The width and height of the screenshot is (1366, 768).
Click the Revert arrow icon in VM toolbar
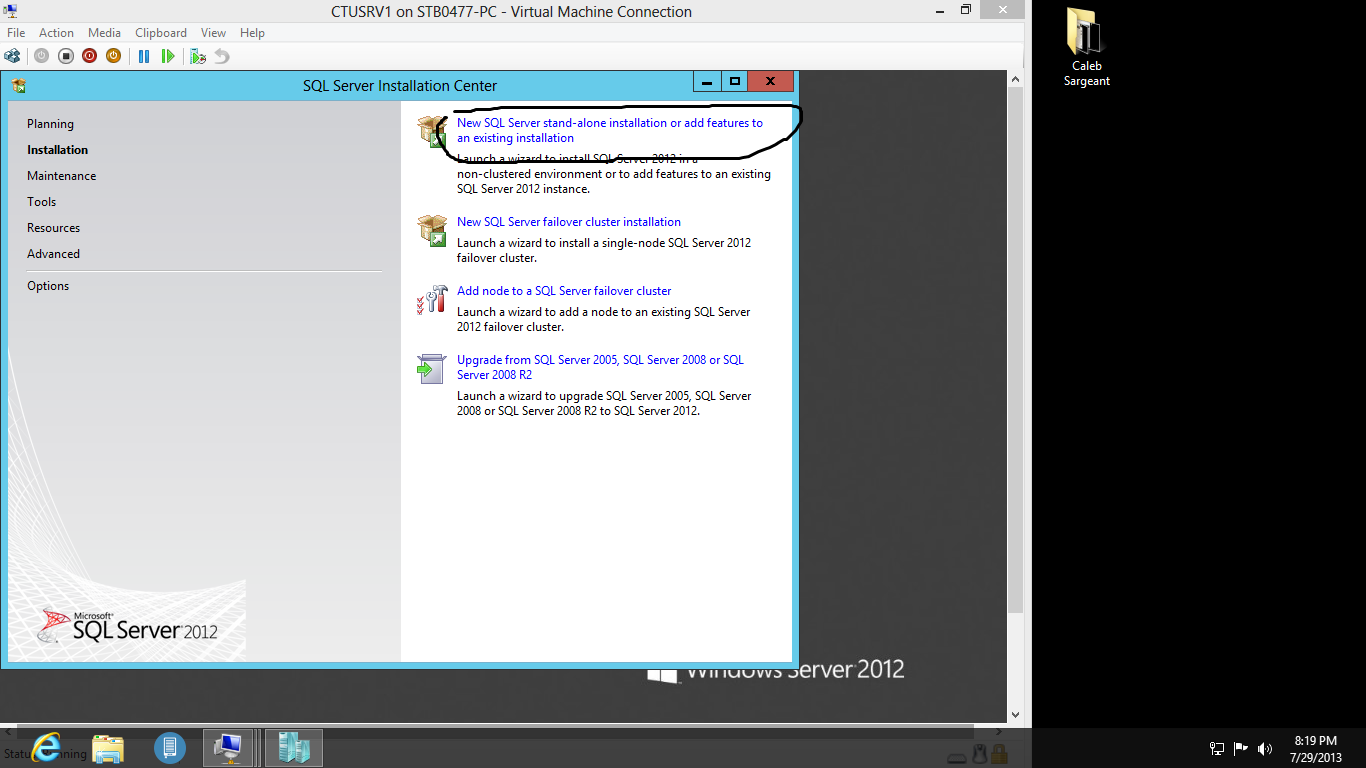[x=222, y=56]
